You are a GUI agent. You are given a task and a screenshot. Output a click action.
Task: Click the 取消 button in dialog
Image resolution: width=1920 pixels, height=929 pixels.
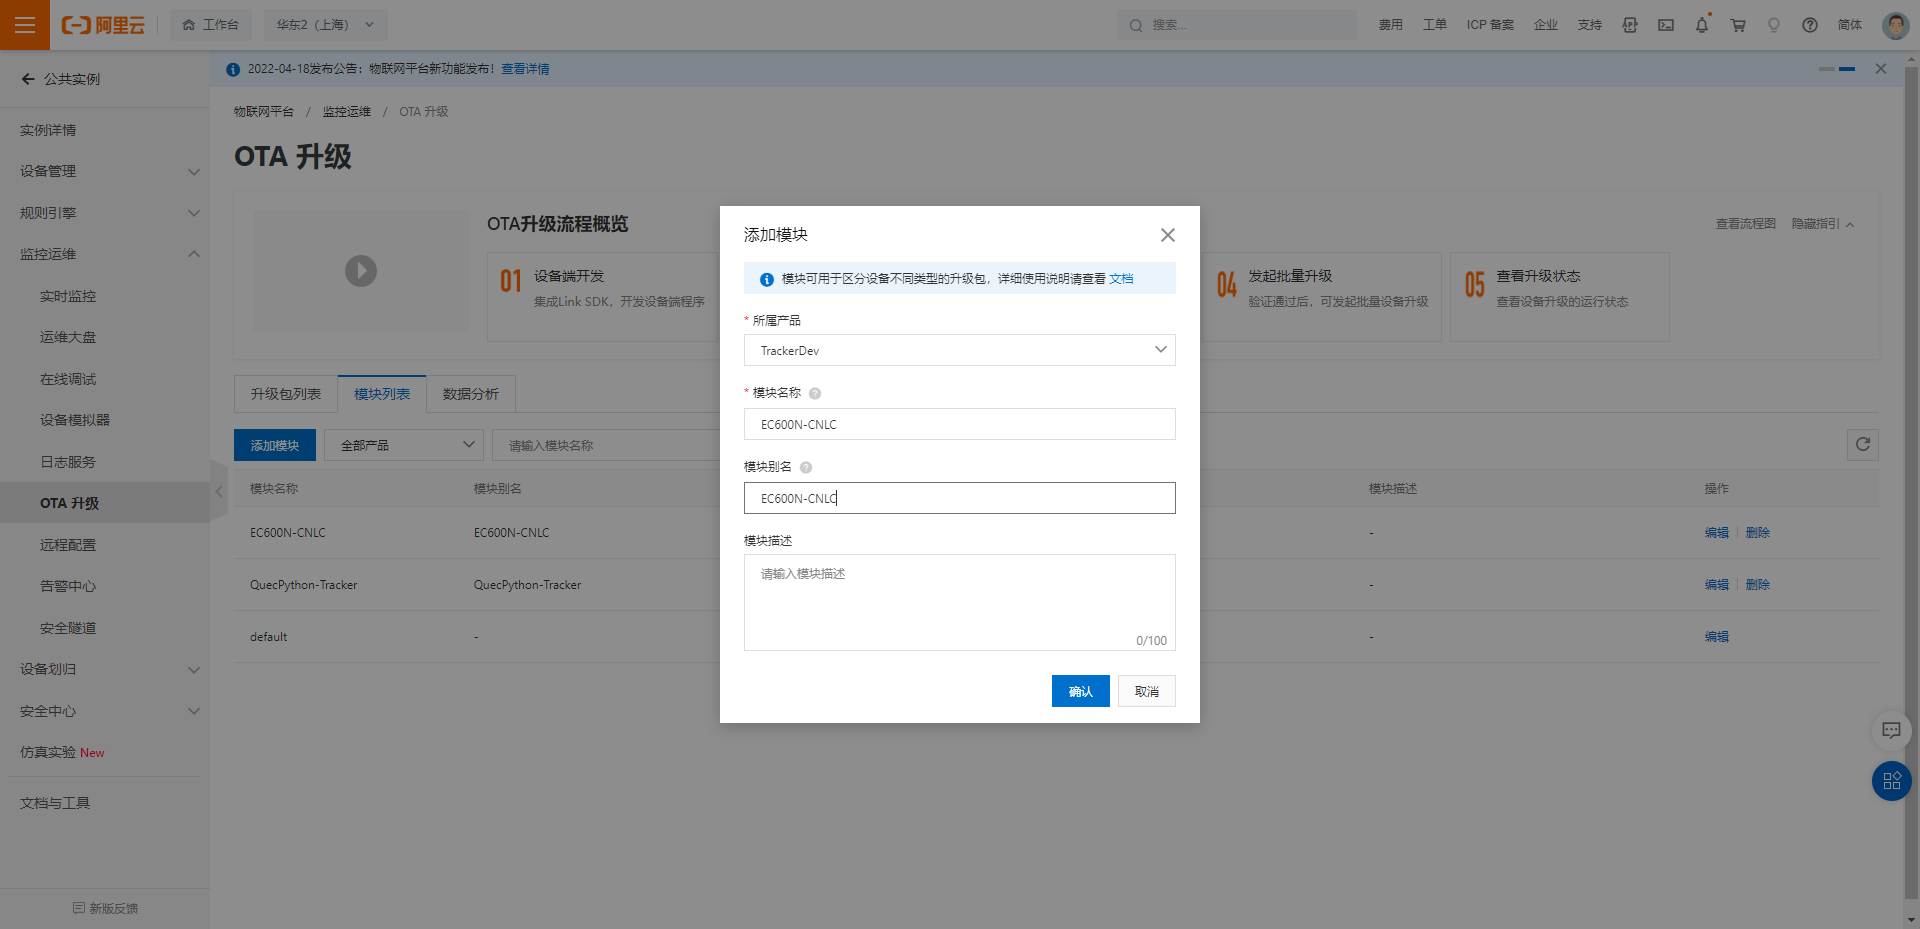1146,691
